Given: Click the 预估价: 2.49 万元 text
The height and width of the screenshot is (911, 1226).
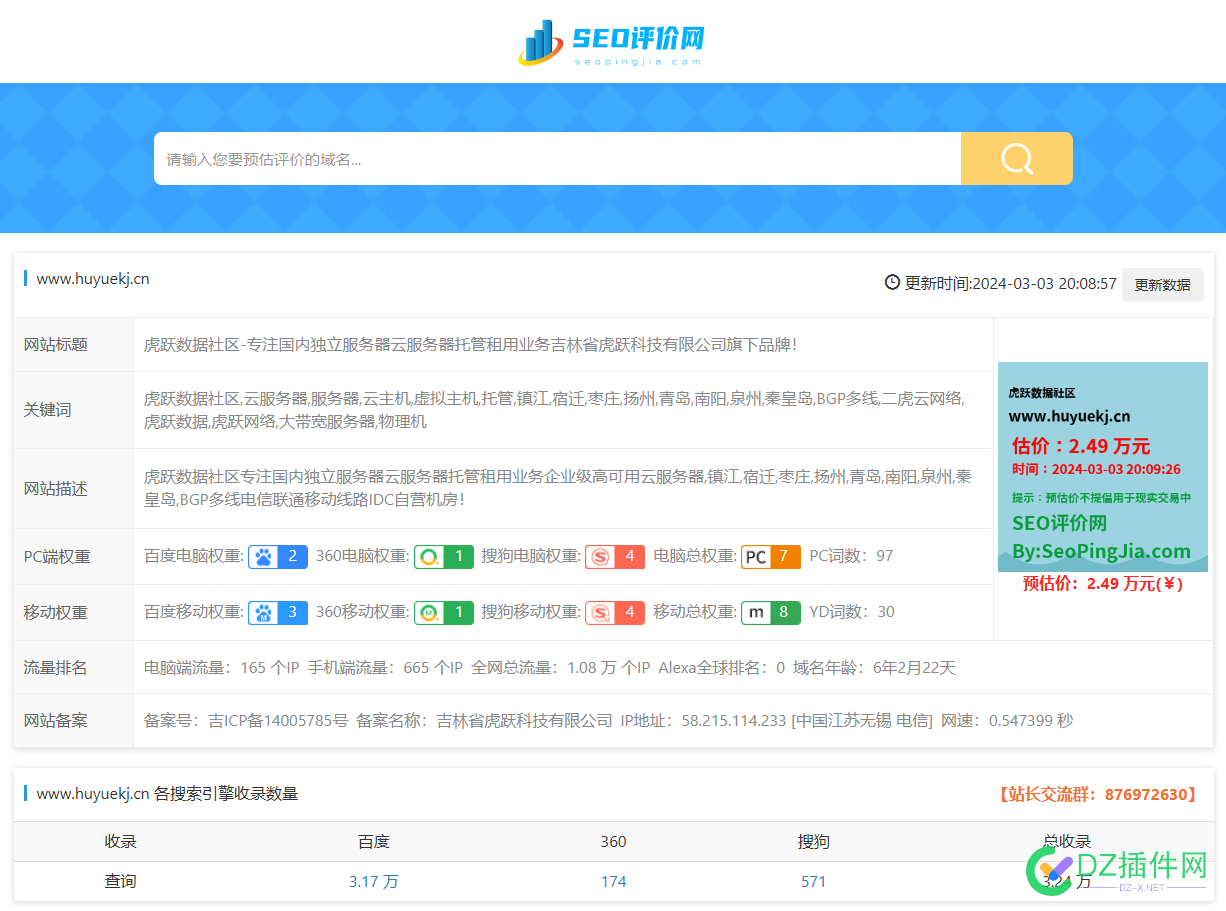Looking at the screenshot, I should pos(1103,583).
